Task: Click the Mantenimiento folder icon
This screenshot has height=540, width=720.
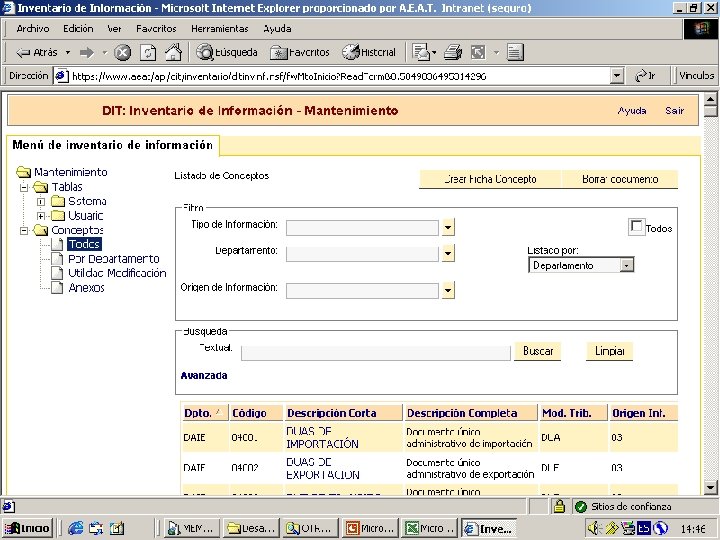Action: 23,172
